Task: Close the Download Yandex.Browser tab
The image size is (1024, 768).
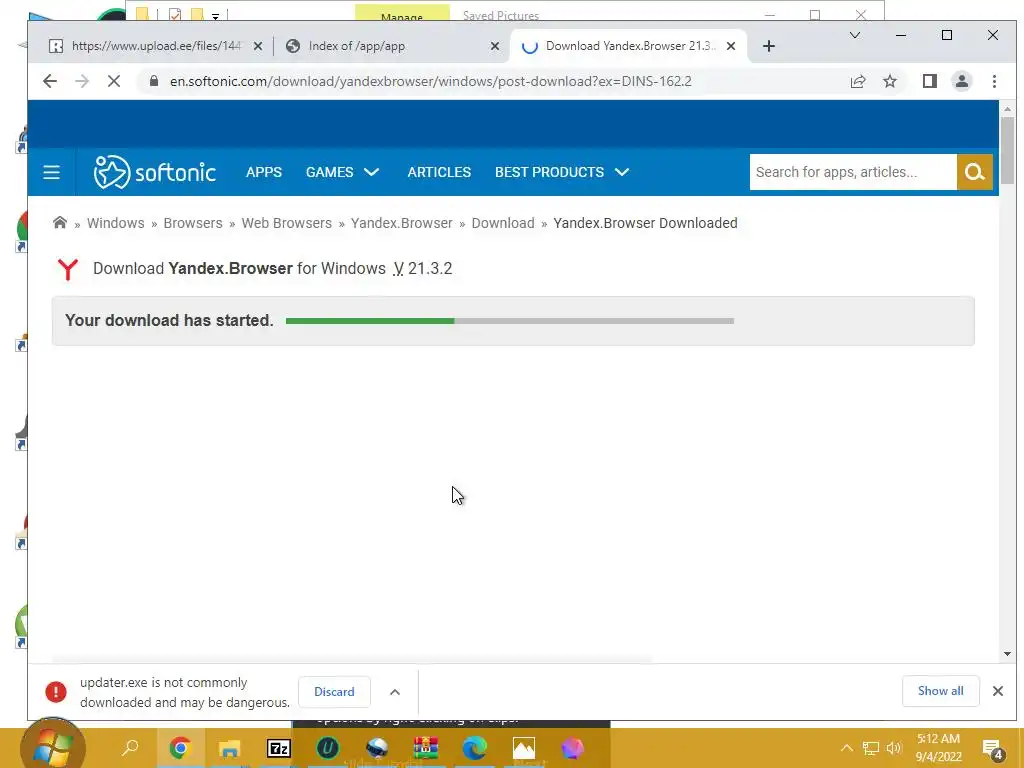Action: pos(731,46)
